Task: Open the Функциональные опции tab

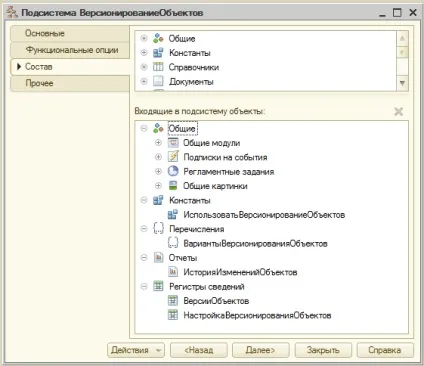Action: (70, 50)
